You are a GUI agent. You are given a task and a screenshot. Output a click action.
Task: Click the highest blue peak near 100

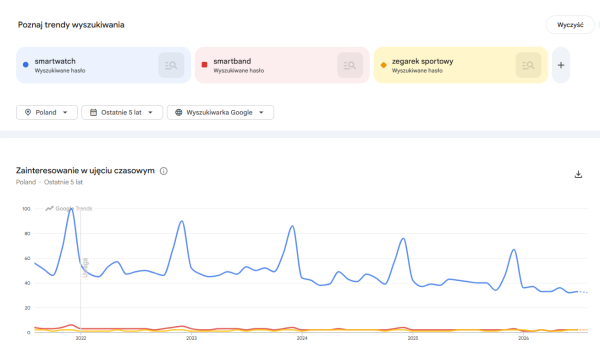tap(71, 209)
